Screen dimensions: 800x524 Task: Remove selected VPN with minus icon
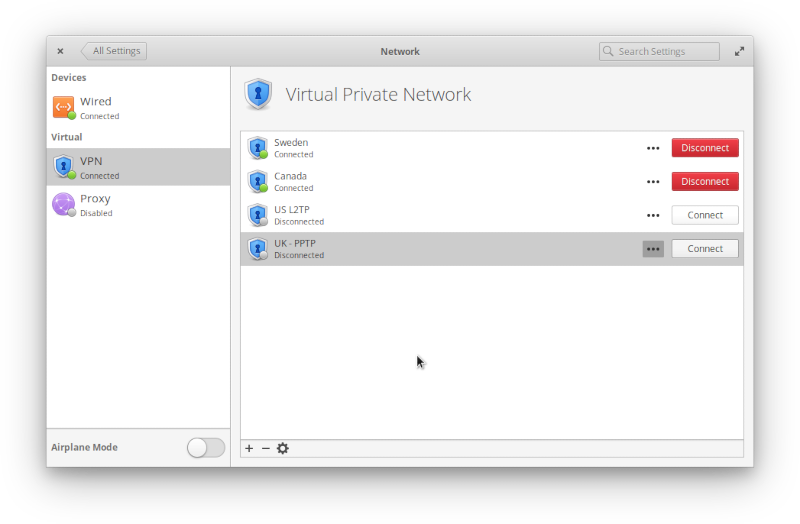[x=265, y=448]
